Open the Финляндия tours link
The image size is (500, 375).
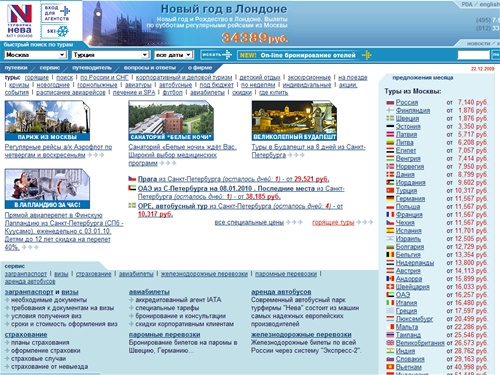pos(413,110)
